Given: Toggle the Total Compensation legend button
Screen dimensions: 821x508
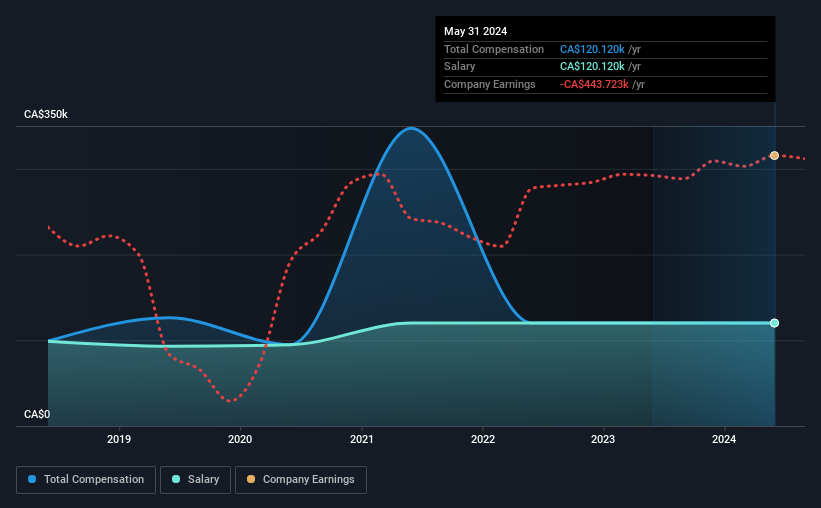Looking at the screenshot, I should (86, 480).
